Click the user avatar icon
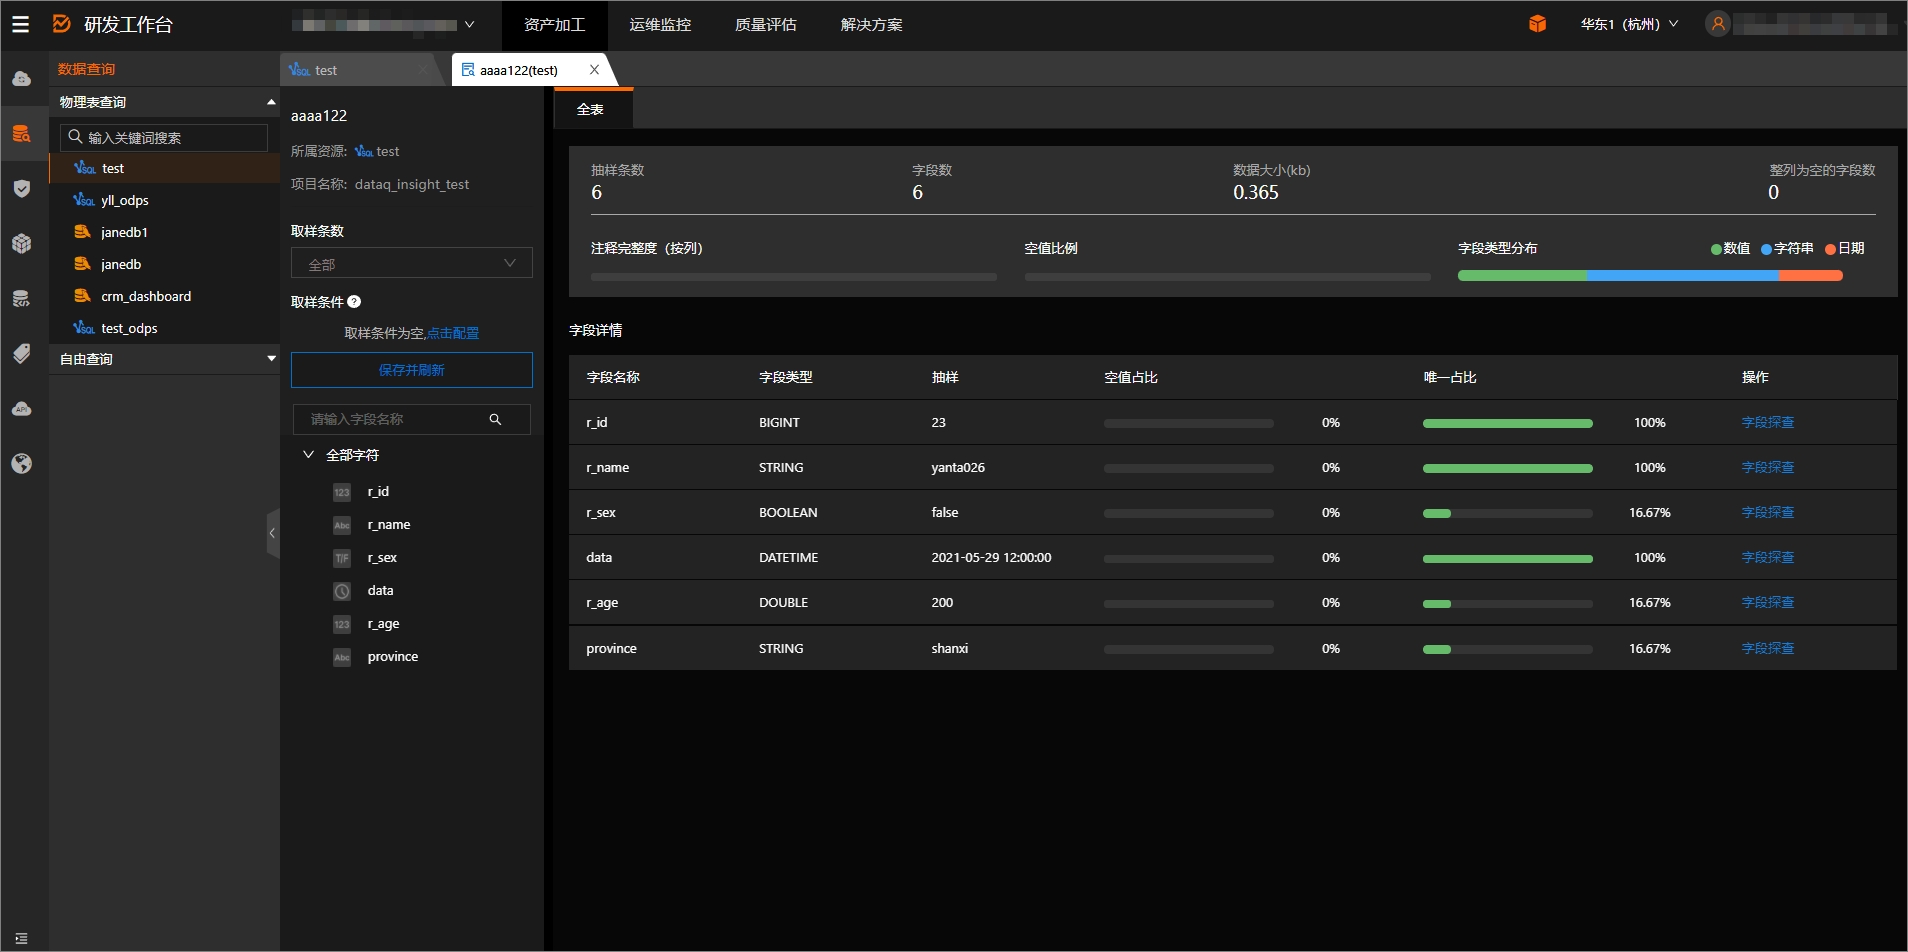The width and height of the screenshot is (1908, 952). [x=1718, y=24]
